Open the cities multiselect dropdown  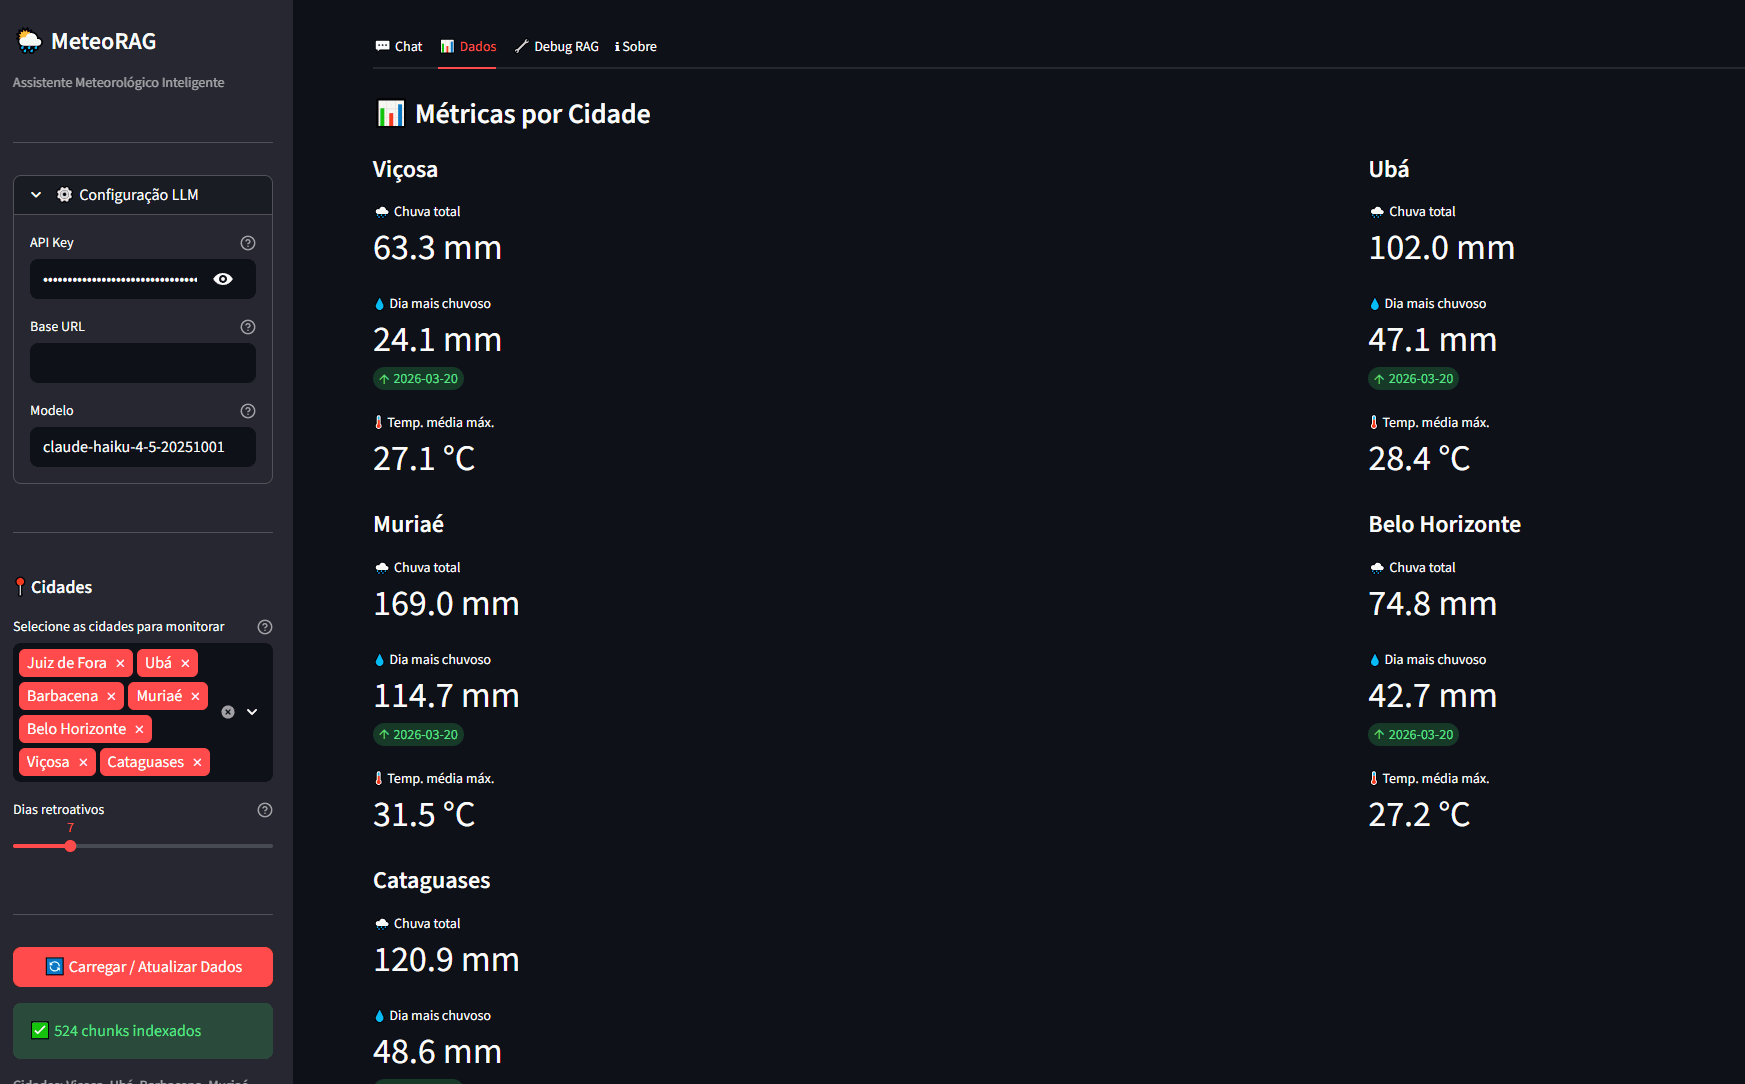(x=252, y=712)
